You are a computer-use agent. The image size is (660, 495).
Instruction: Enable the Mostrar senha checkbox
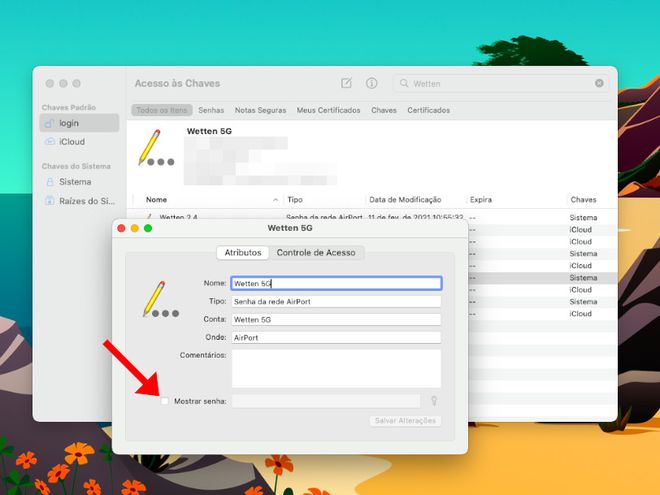pos(165,401)
